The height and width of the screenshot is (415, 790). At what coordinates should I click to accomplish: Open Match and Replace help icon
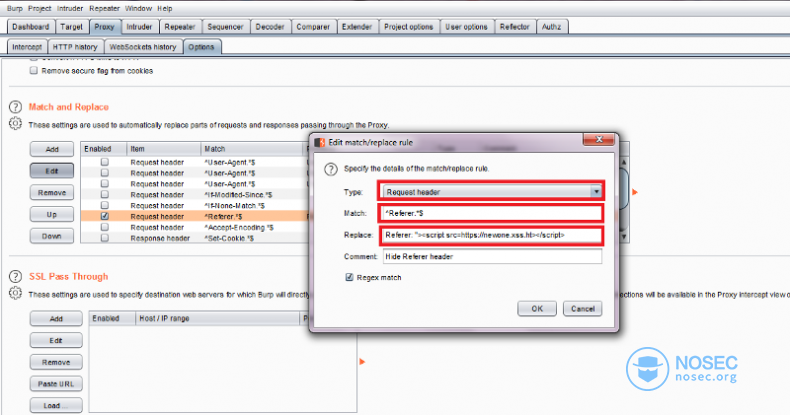(x=15, y=107)
